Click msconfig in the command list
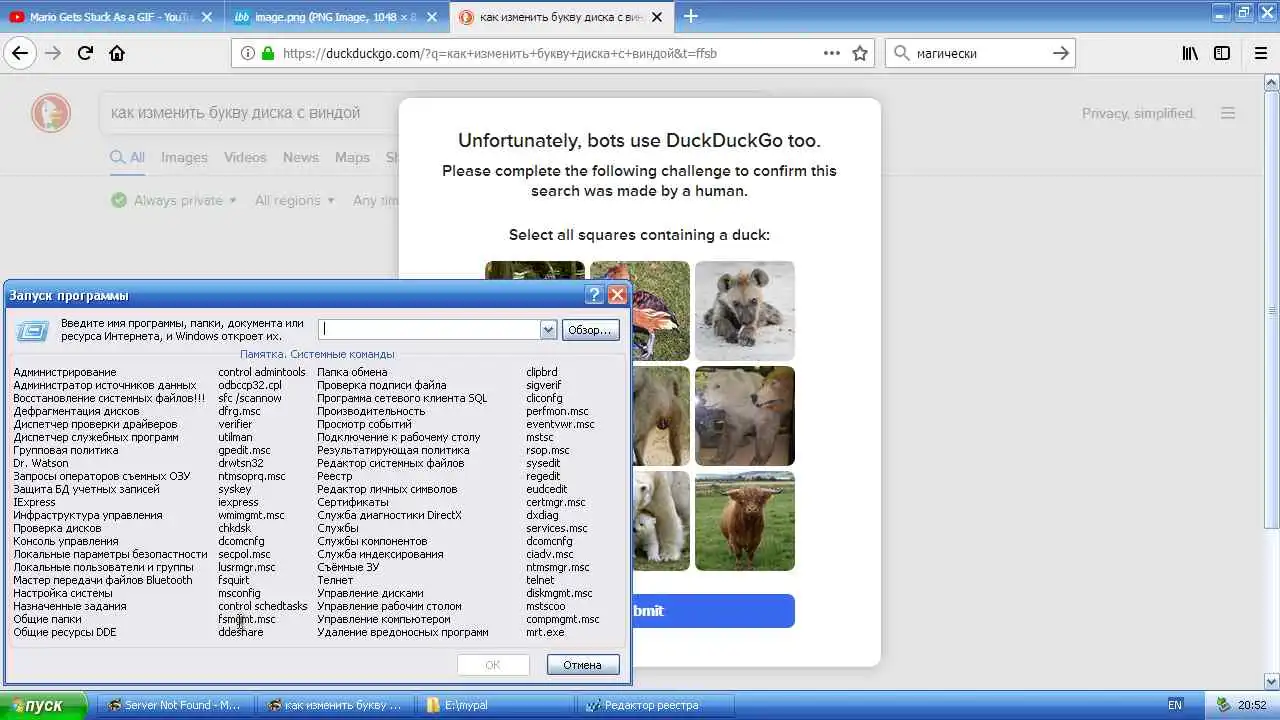1280x720 pixels. click(x=239, y=593)
